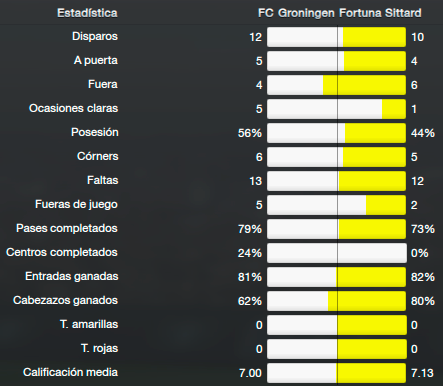Select the Ocasiones claras row label
The height and width of the screenshot is (386, 443).
tap(73, 108)
